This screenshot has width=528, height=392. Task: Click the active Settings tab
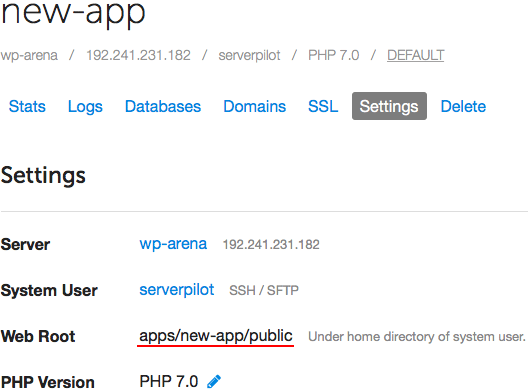[389, 106]
